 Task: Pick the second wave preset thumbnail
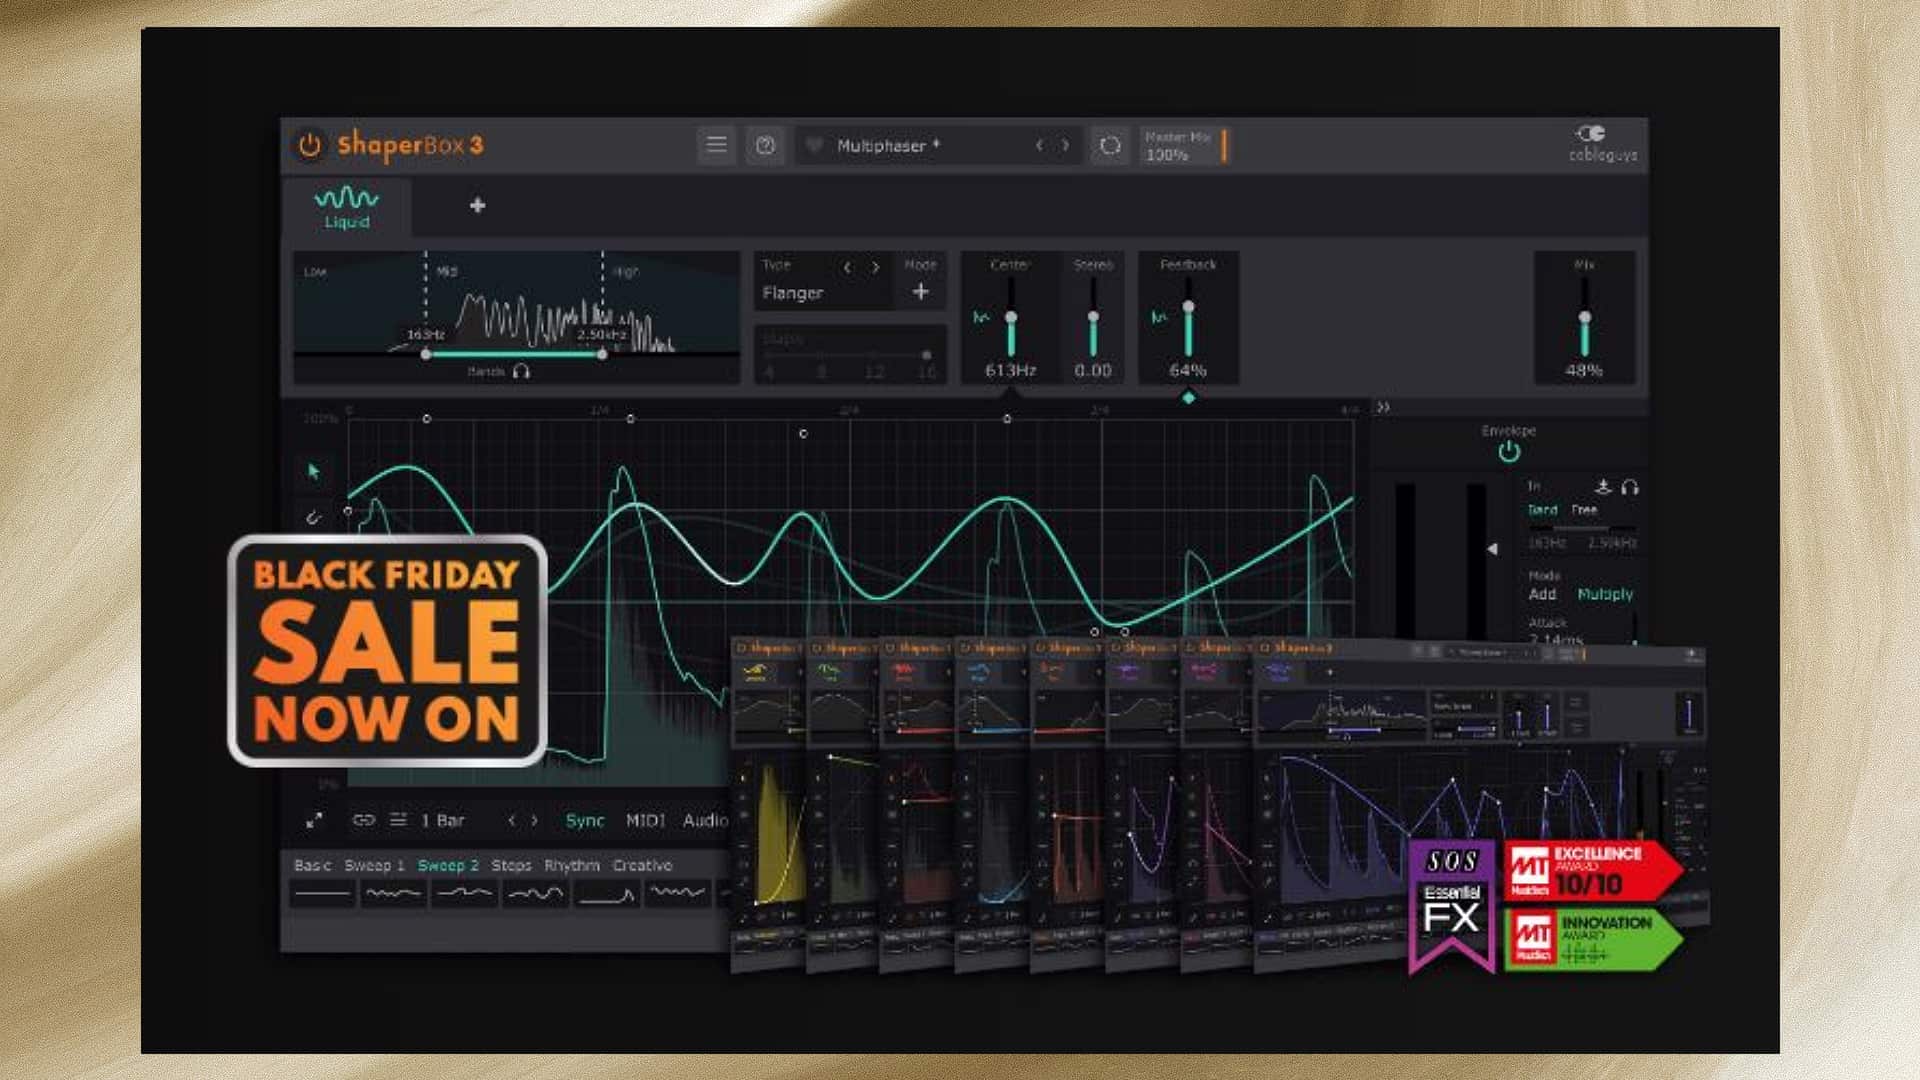pos(393,893)
